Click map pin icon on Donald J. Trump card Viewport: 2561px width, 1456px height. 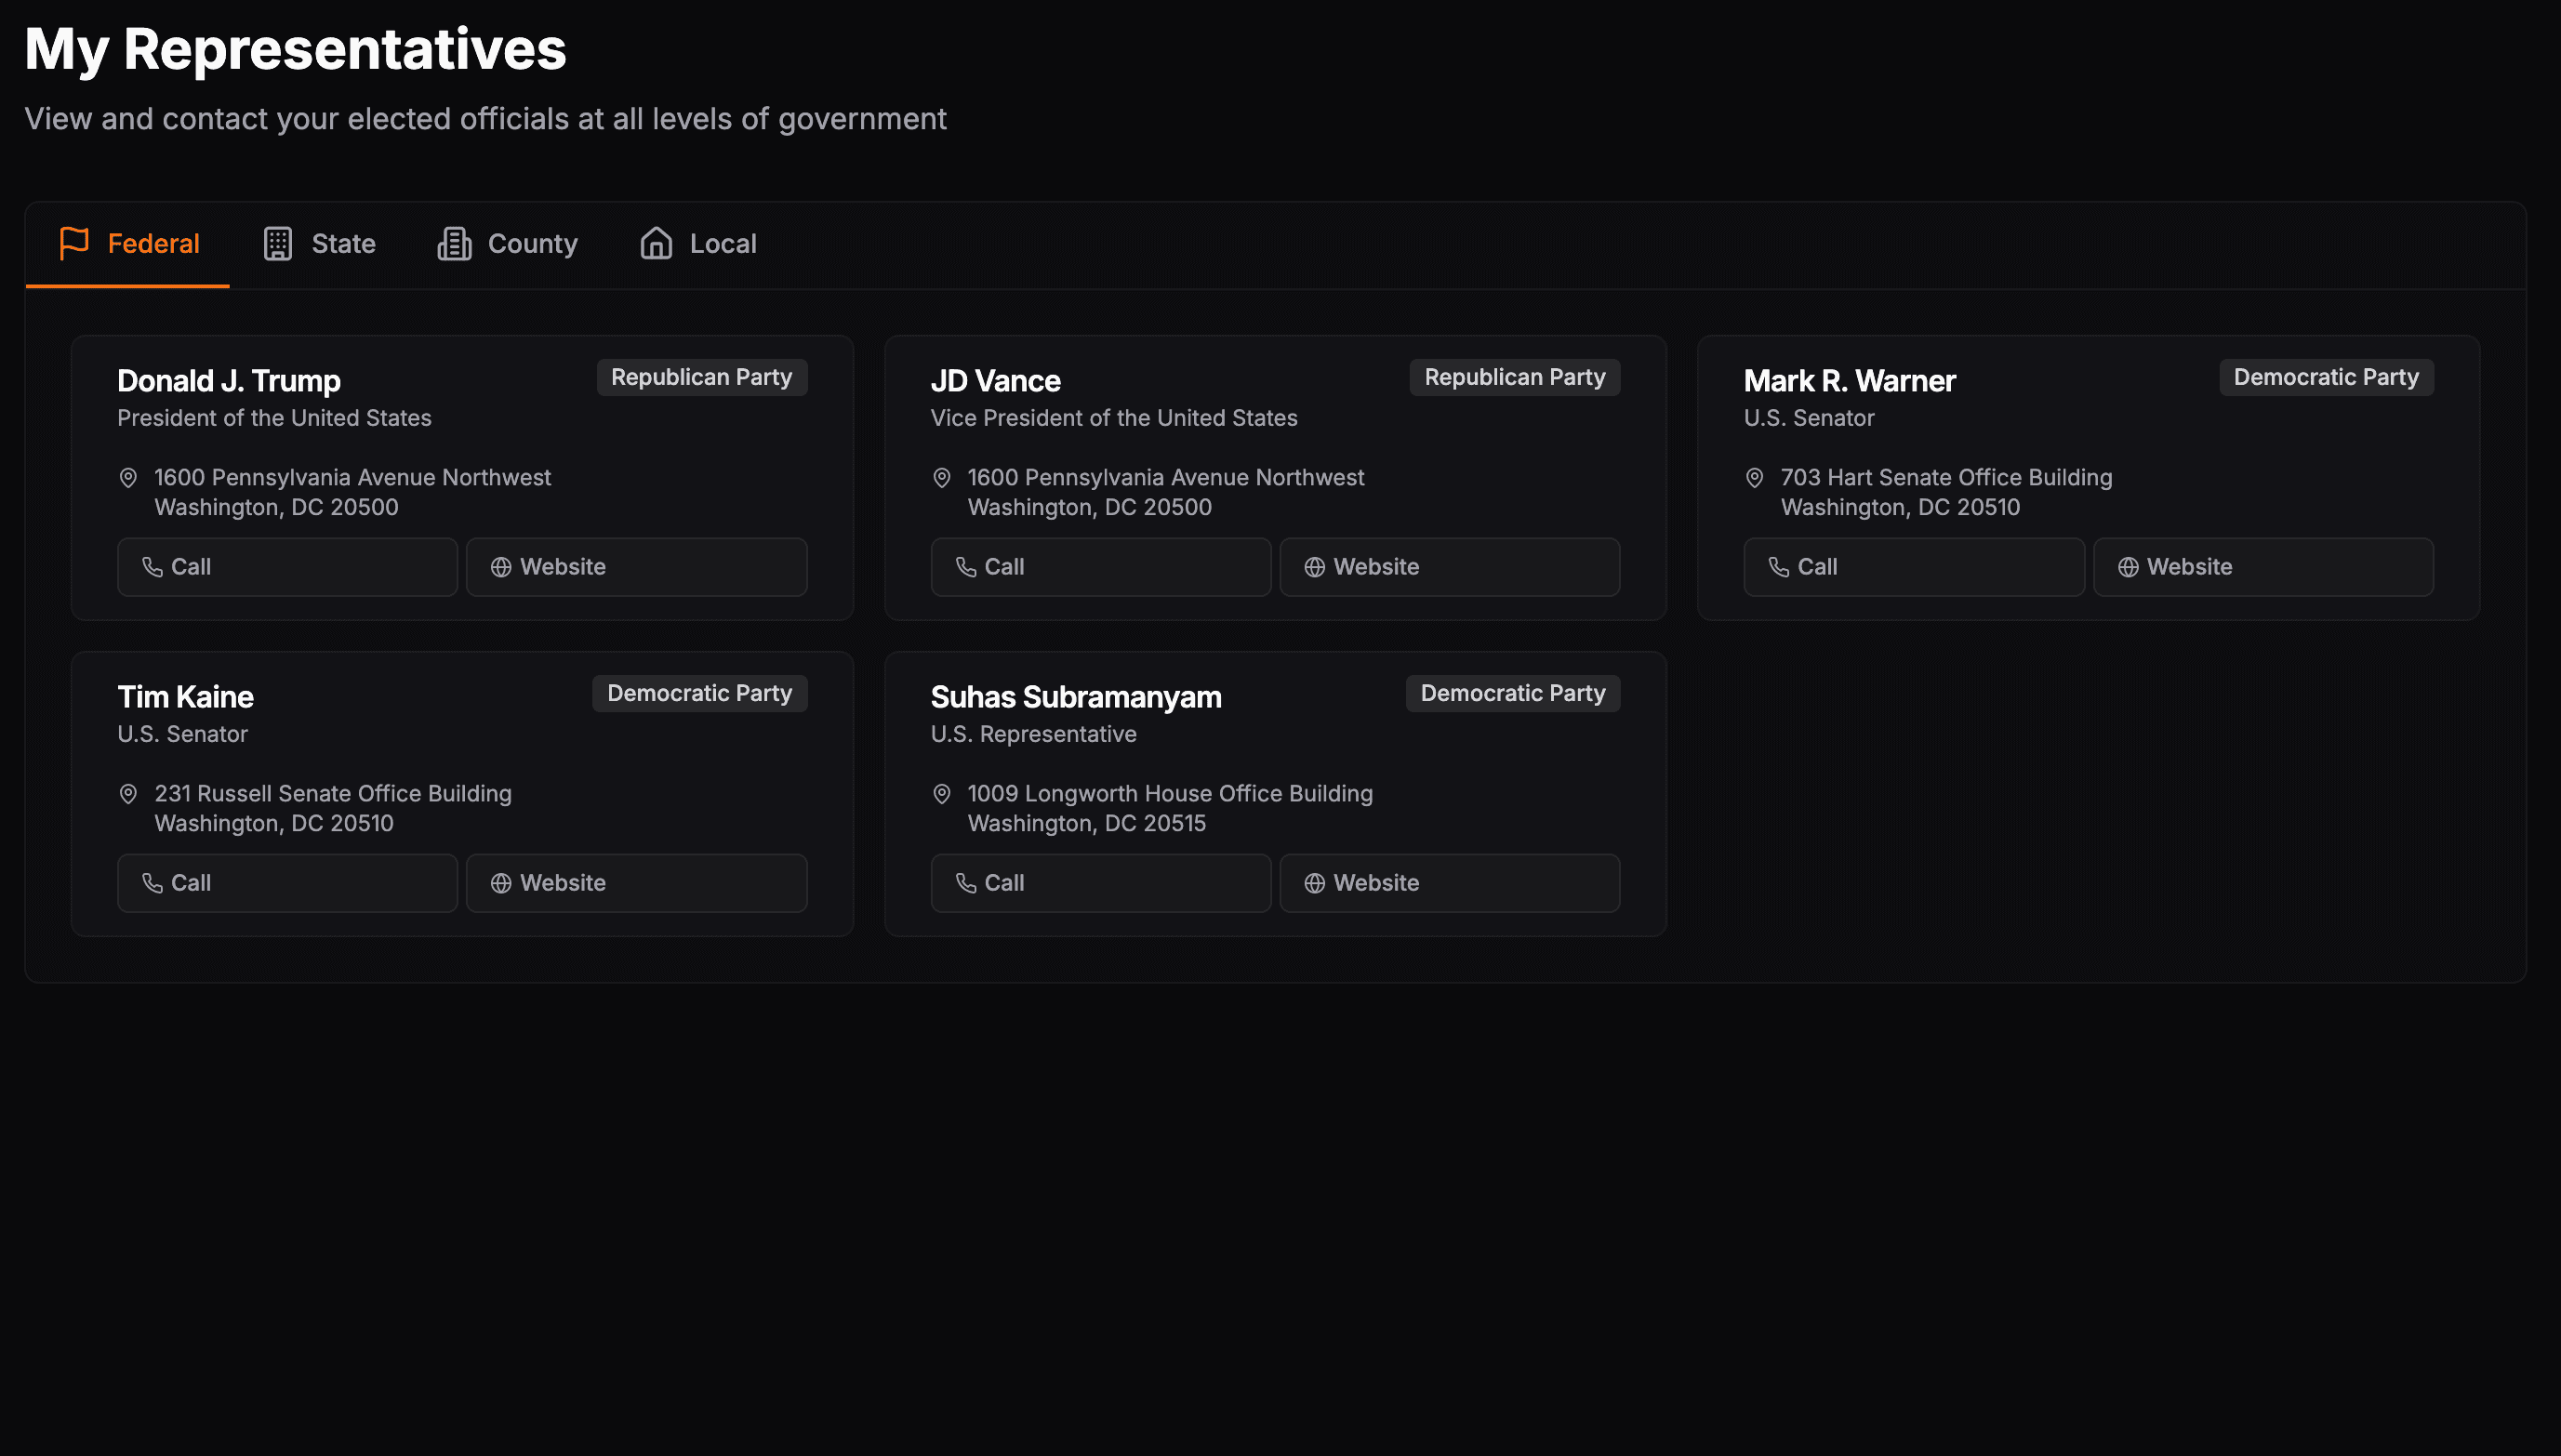pos(128,478)
